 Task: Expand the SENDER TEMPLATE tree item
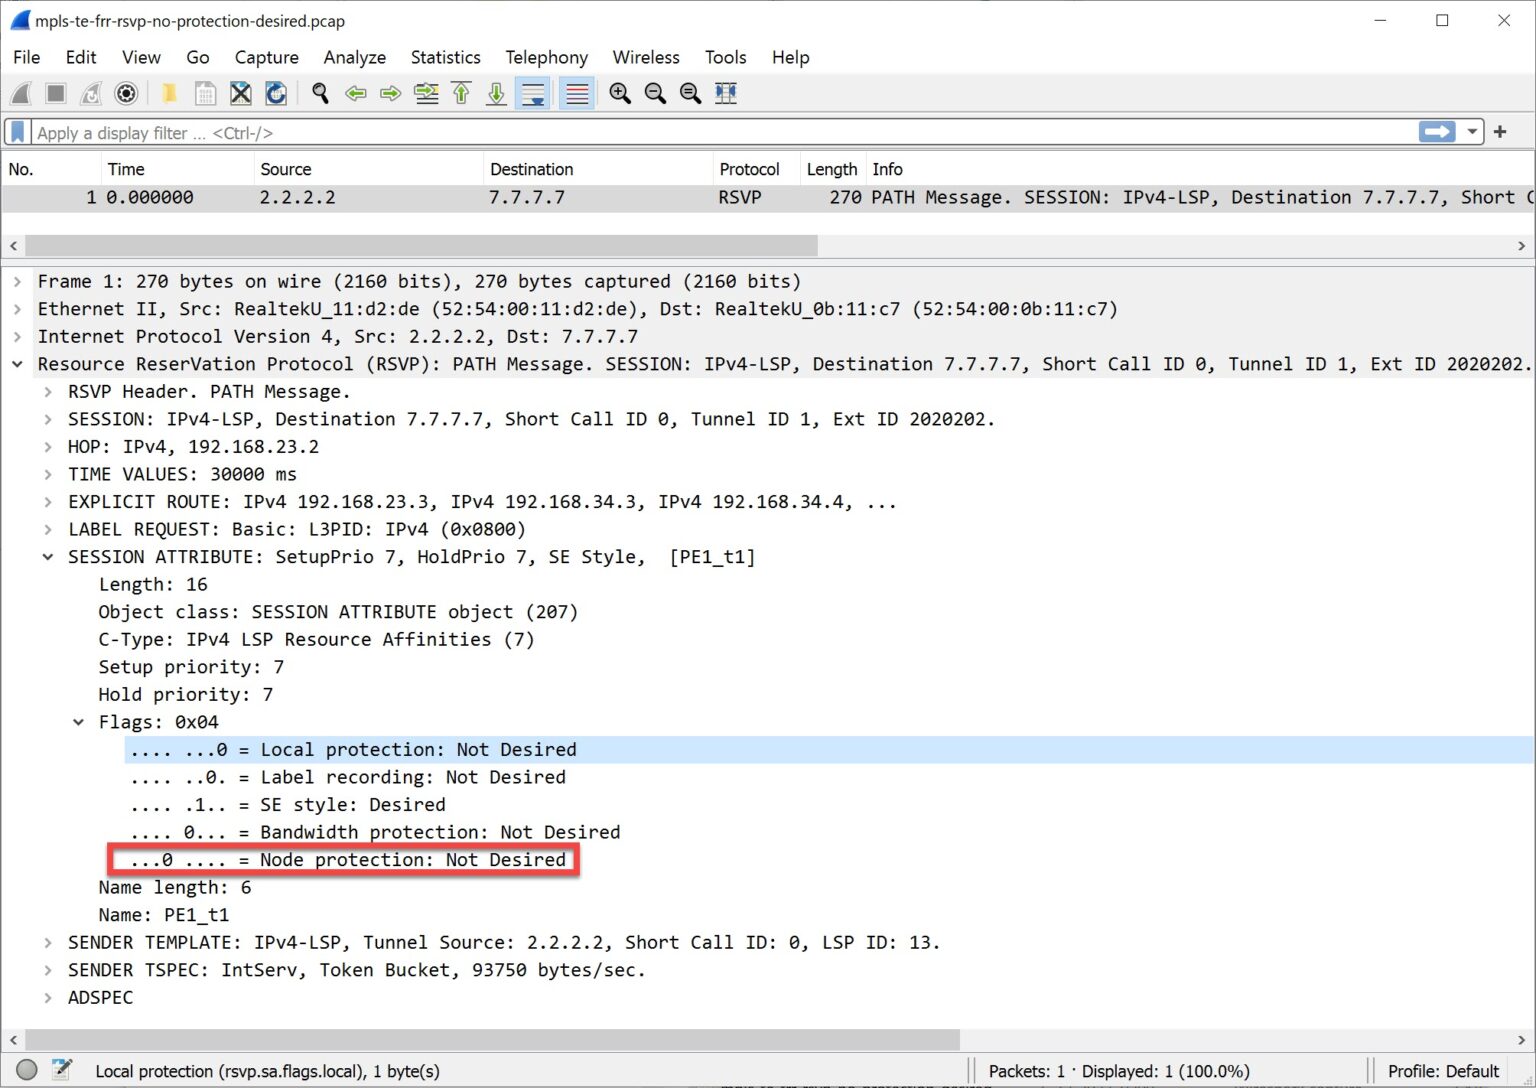point(48,942)
